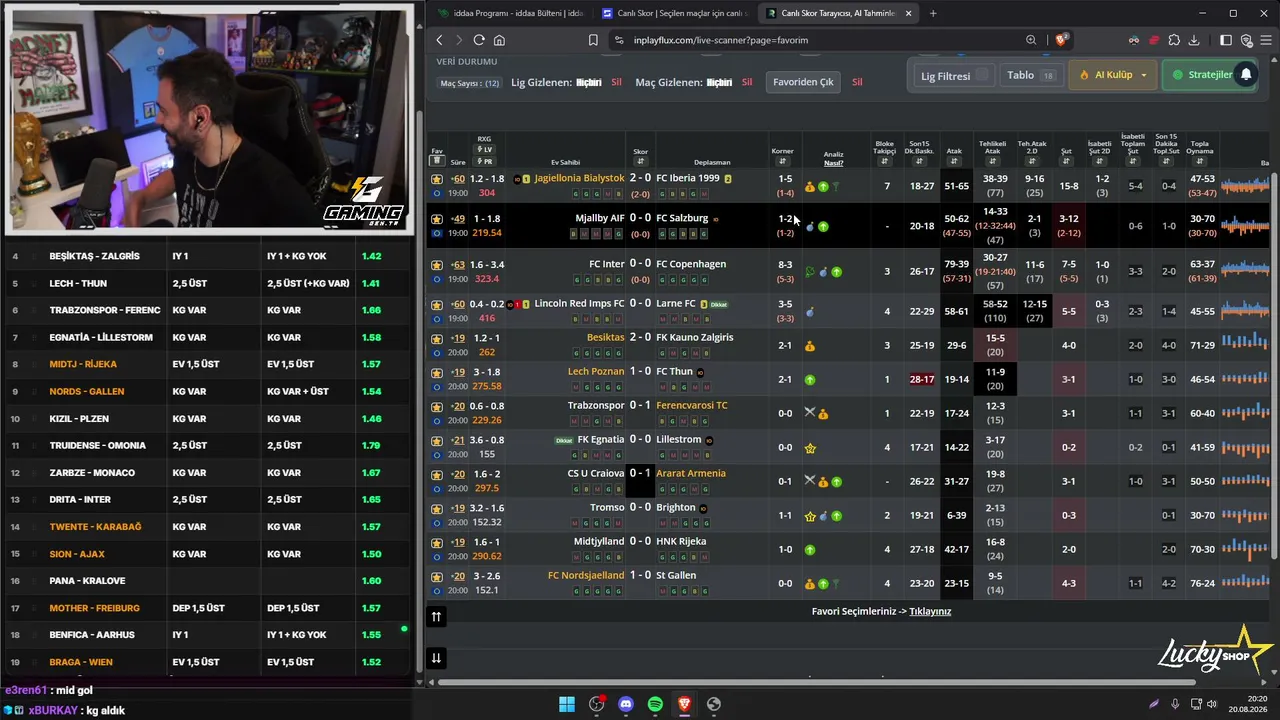Click the +60 minute link on Jagiellonia row
Image resolution: width=1280 pixels, height=720 pixels.
458,179
